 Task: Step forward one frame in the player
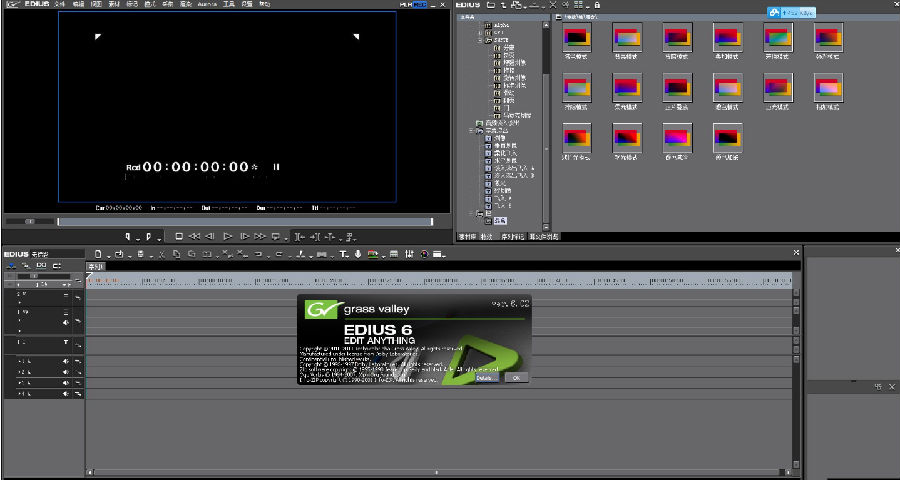(245, 236)
